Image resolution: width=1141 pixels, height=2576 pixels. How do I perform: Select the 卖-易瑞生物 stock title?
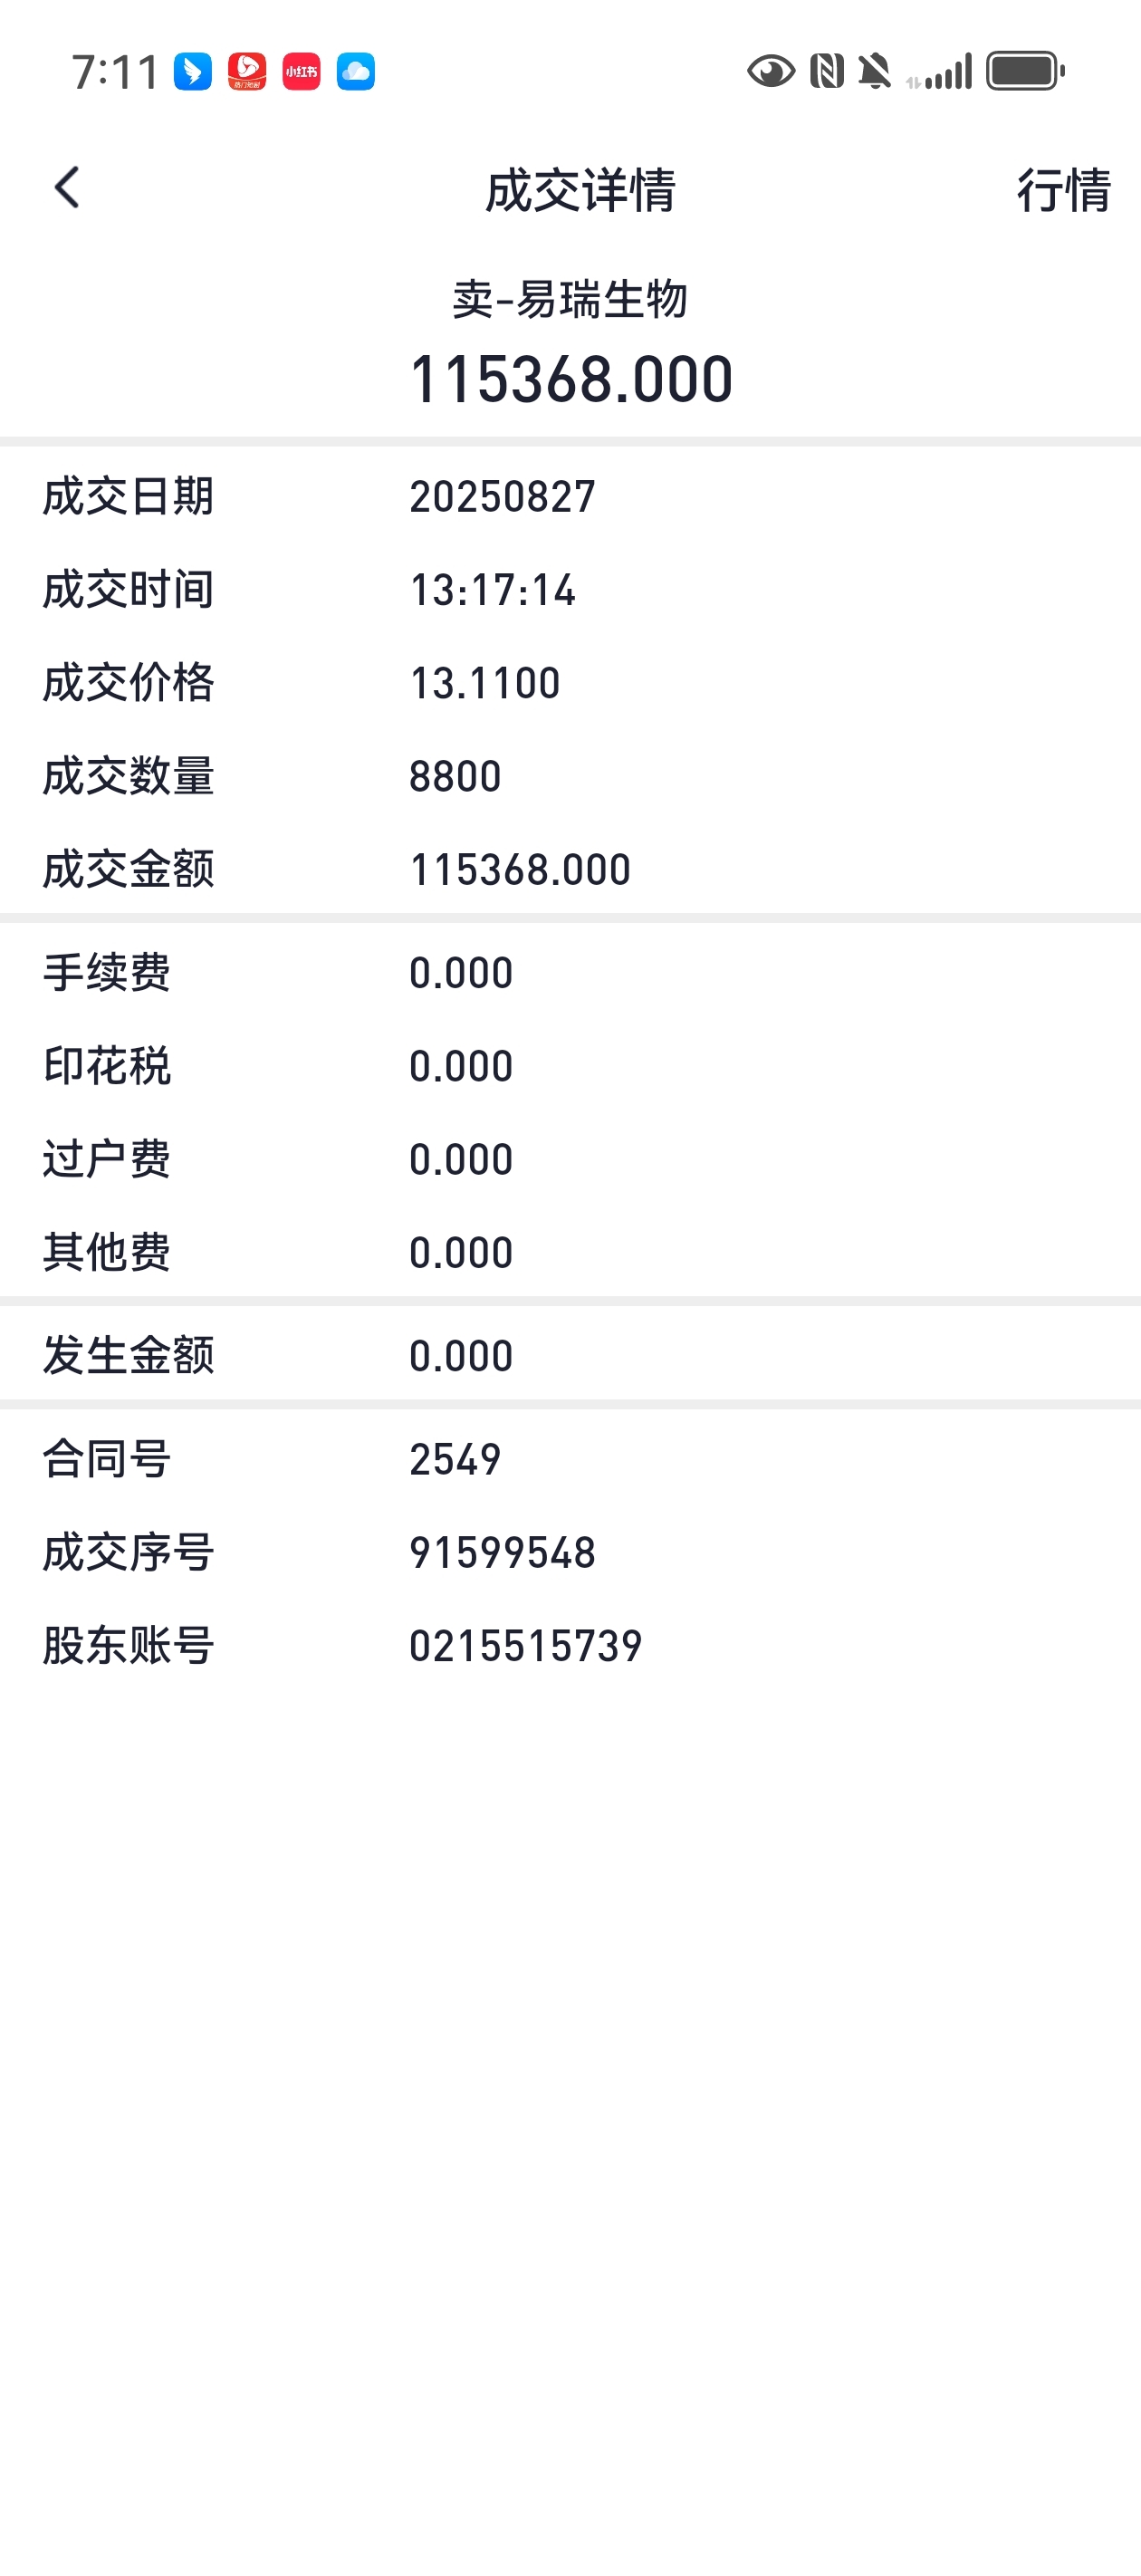pos(570,300)
